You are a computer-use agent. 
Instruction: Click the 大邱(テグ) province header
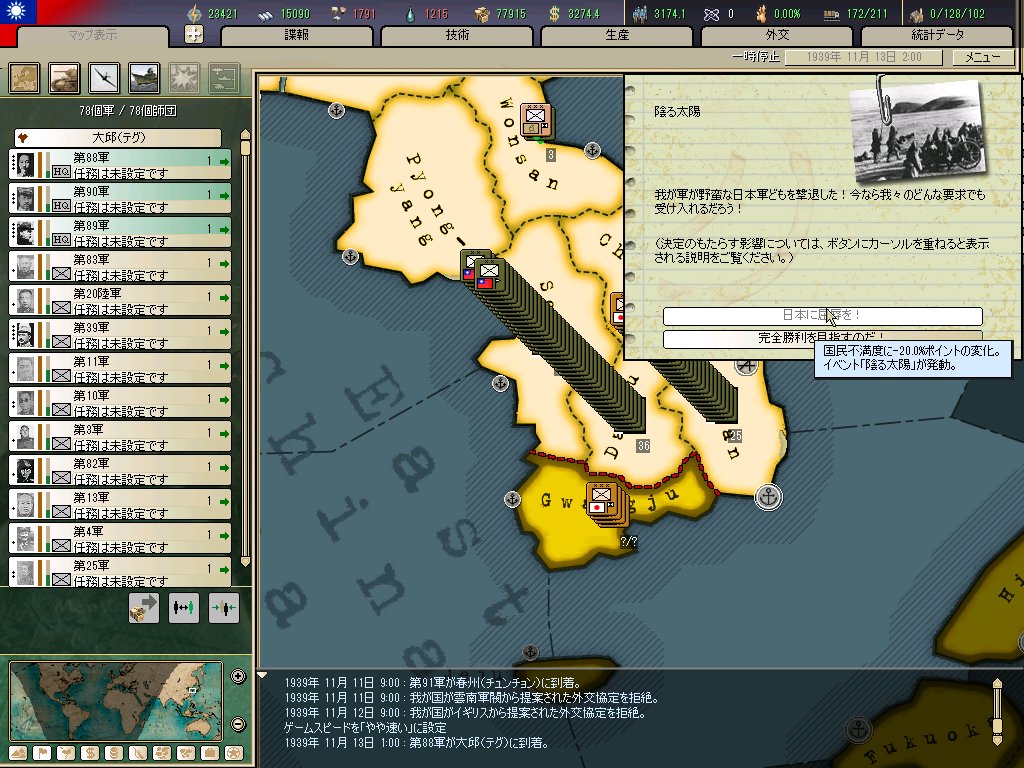pyautogui.click(x=118, y=138)
